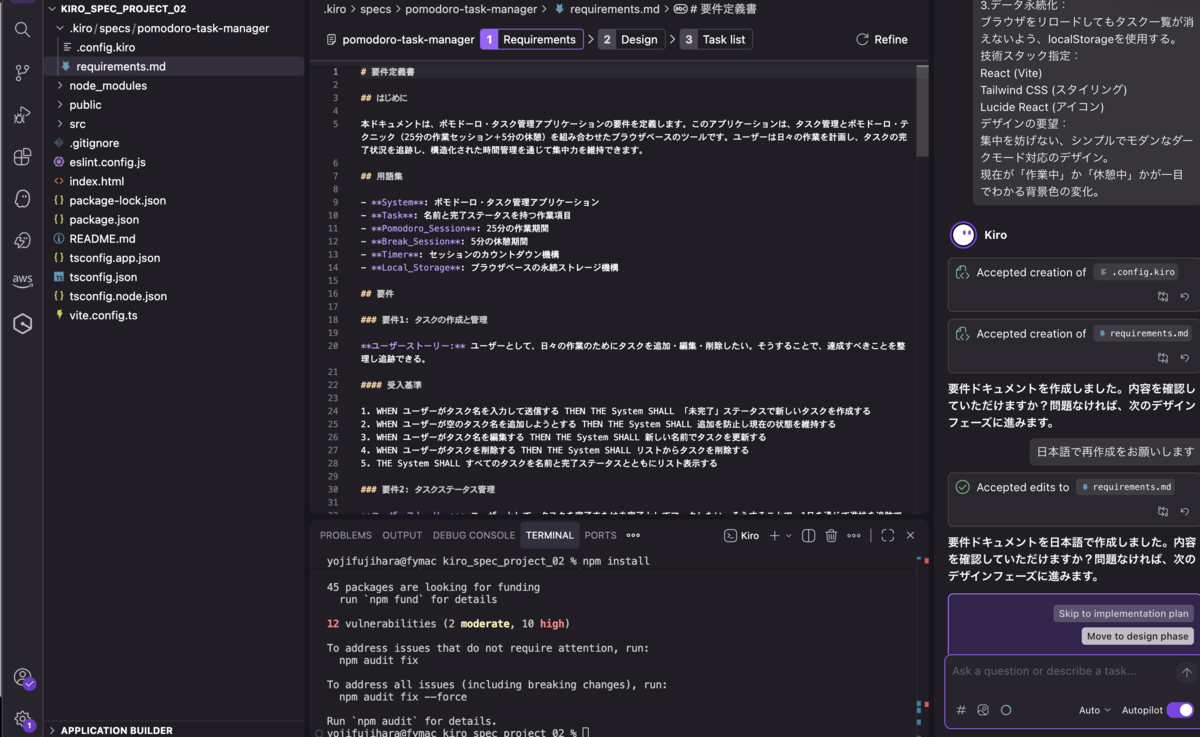Viewport: 1200px width, 737px height.
Task: Focus the Ask a question chat input
Action: 1060,672
